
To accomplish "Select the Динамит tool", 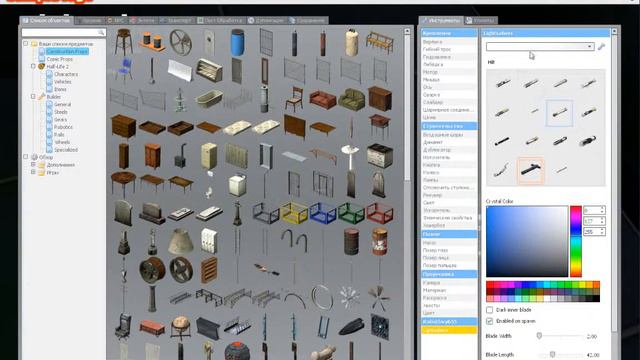I will (x=449, y=142).
